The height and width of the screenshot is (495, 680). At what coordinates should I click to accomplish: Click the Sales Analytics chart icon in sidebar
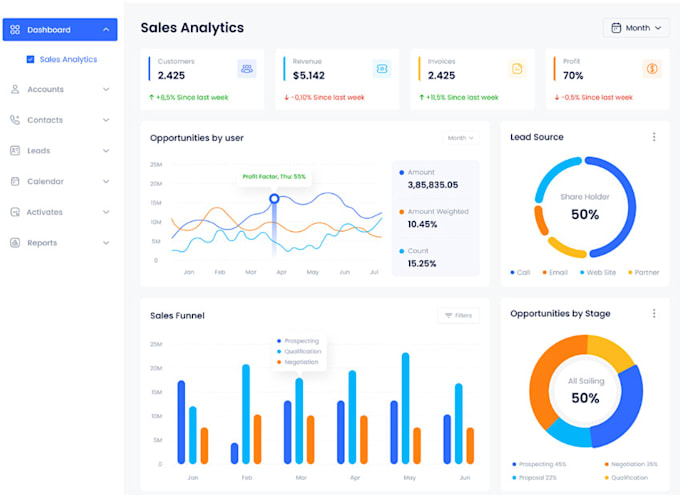click(x=30, y=59)
